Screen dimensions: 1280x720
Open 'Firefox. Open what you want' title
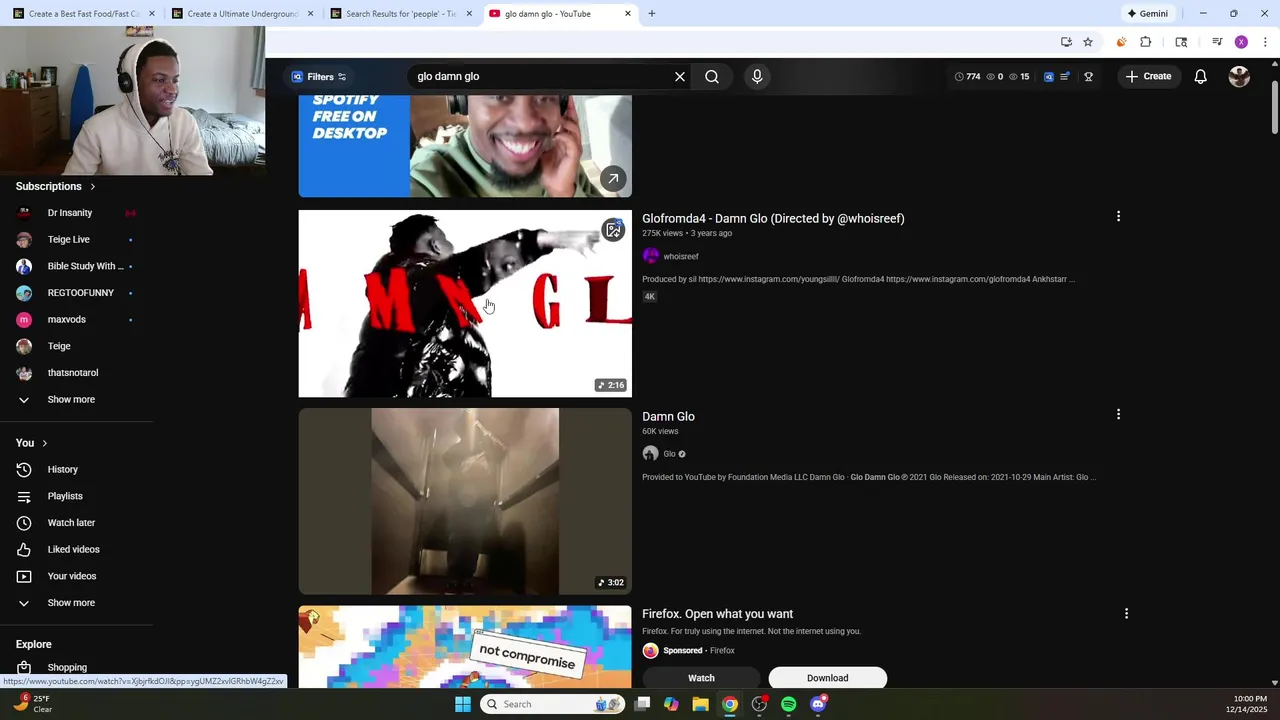click(717, 614)
